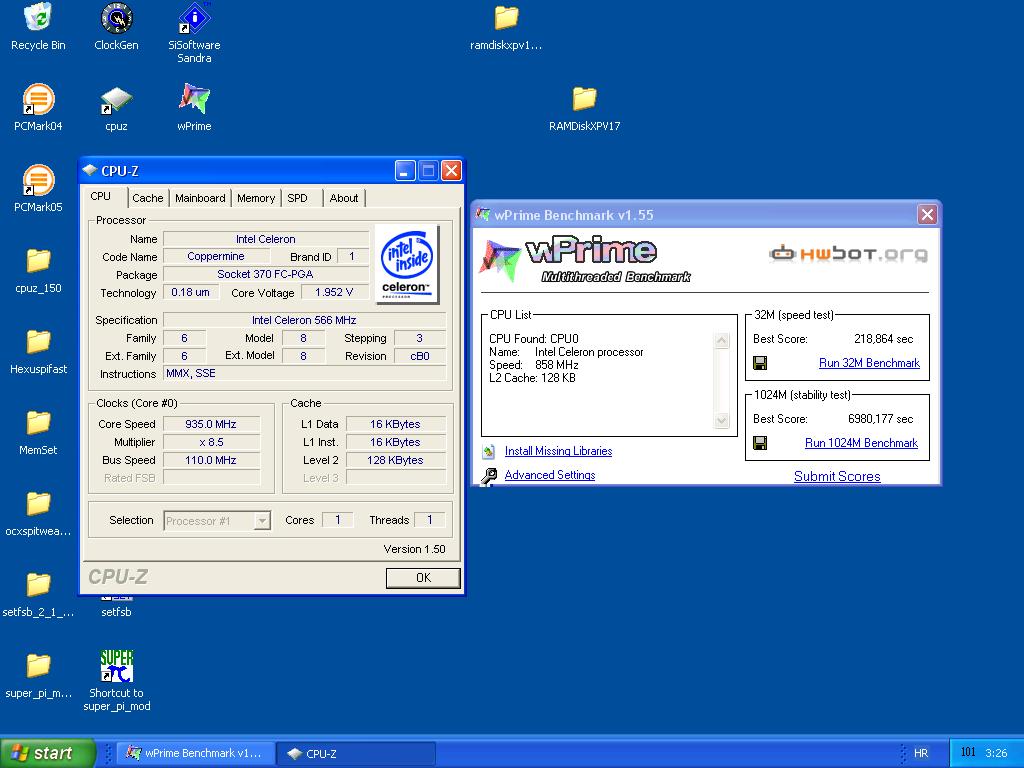
Task: Switch to the CPU tab in CPU-Z
Action: 101,197
